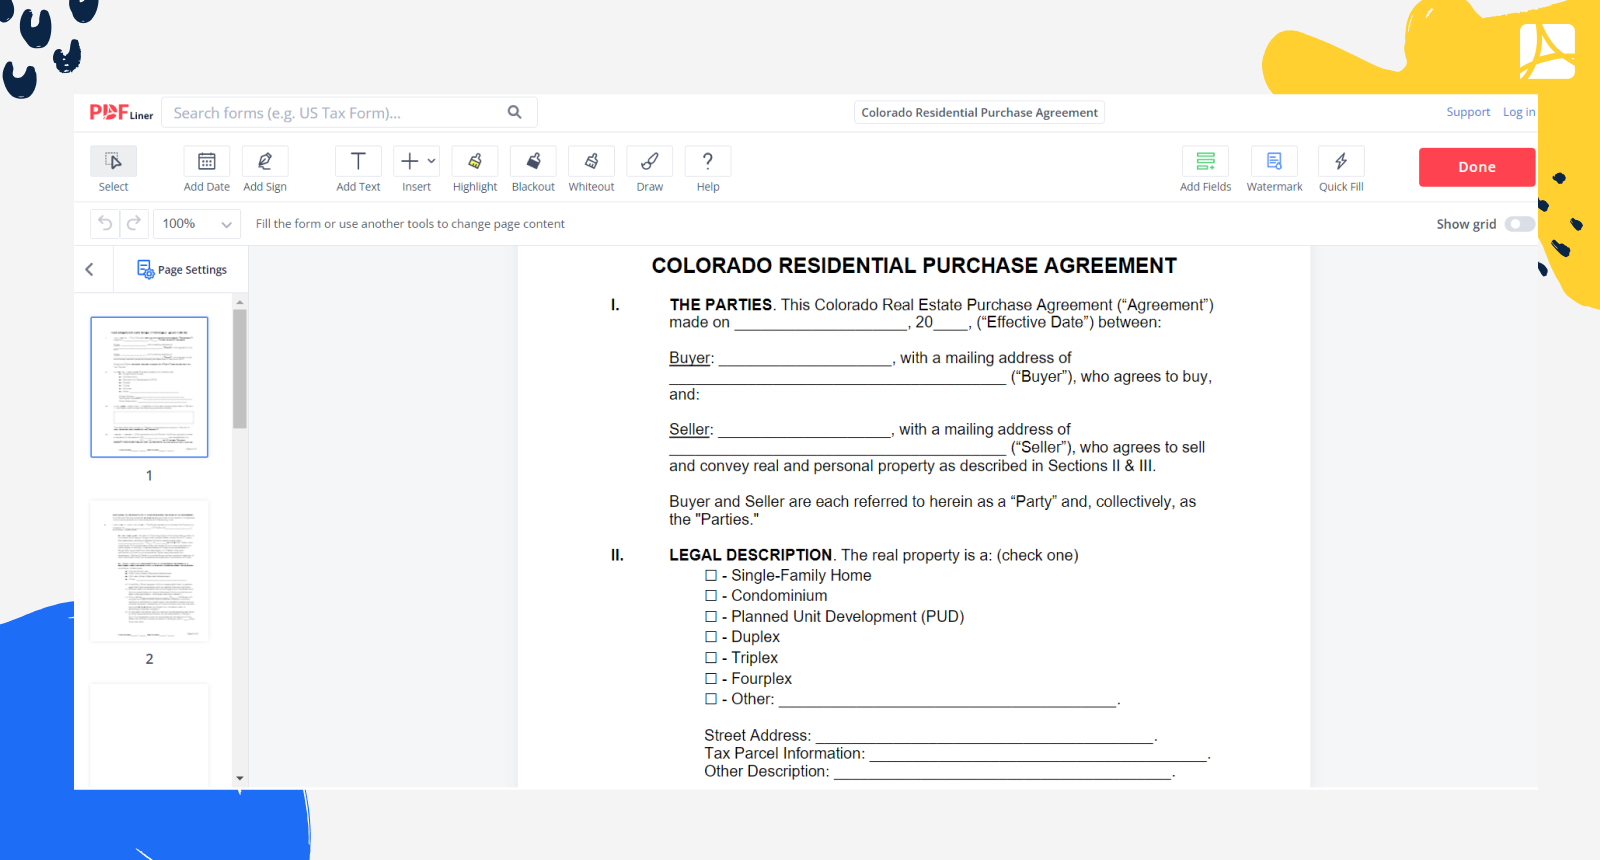Click the Other property type blank line

948,700
